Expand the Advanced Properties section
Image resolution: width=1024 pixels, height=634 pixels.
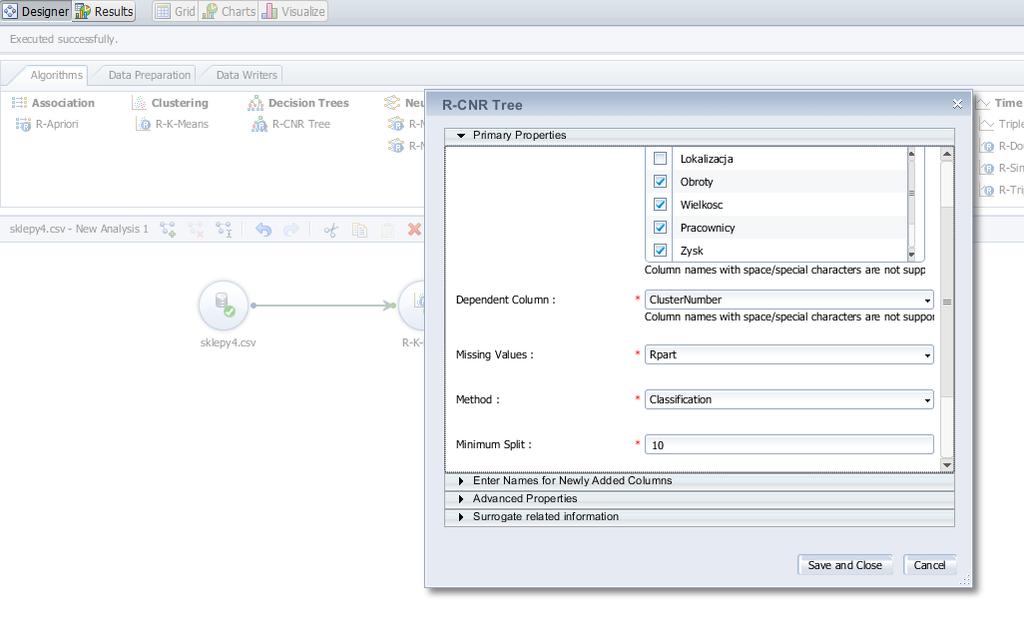coord(699,499)
